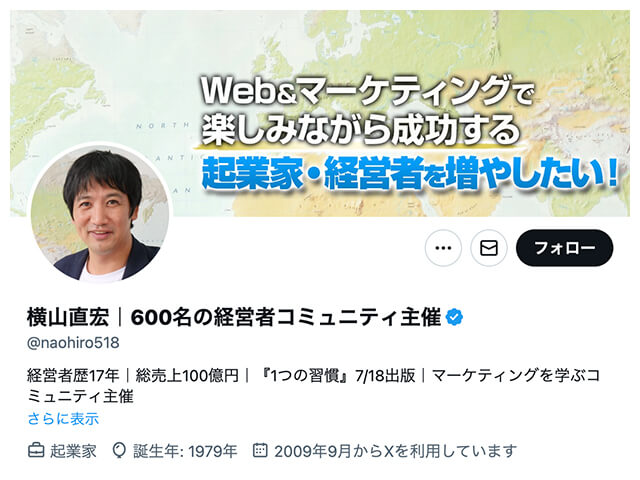Click the envelope direct message icon

[x=489, y=248]
